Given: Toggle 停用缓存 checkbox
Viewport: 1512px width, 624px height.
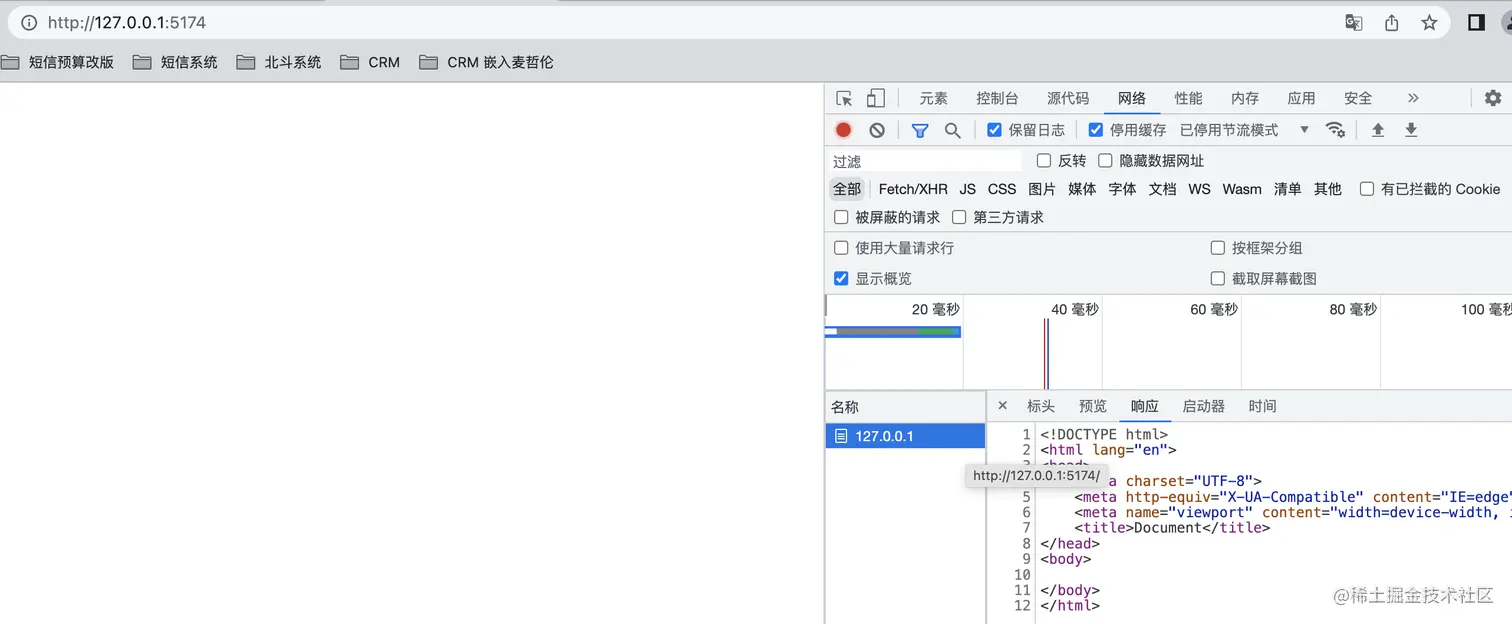Looking at the screenshot, I should click(1095, 130).
